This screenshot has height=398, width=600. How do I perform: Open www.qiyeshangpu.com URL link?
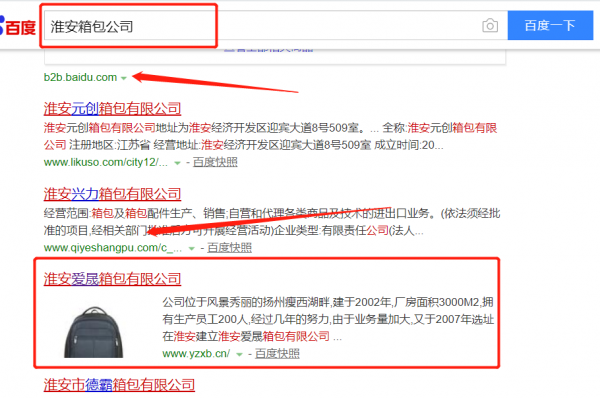click(113, 248)
